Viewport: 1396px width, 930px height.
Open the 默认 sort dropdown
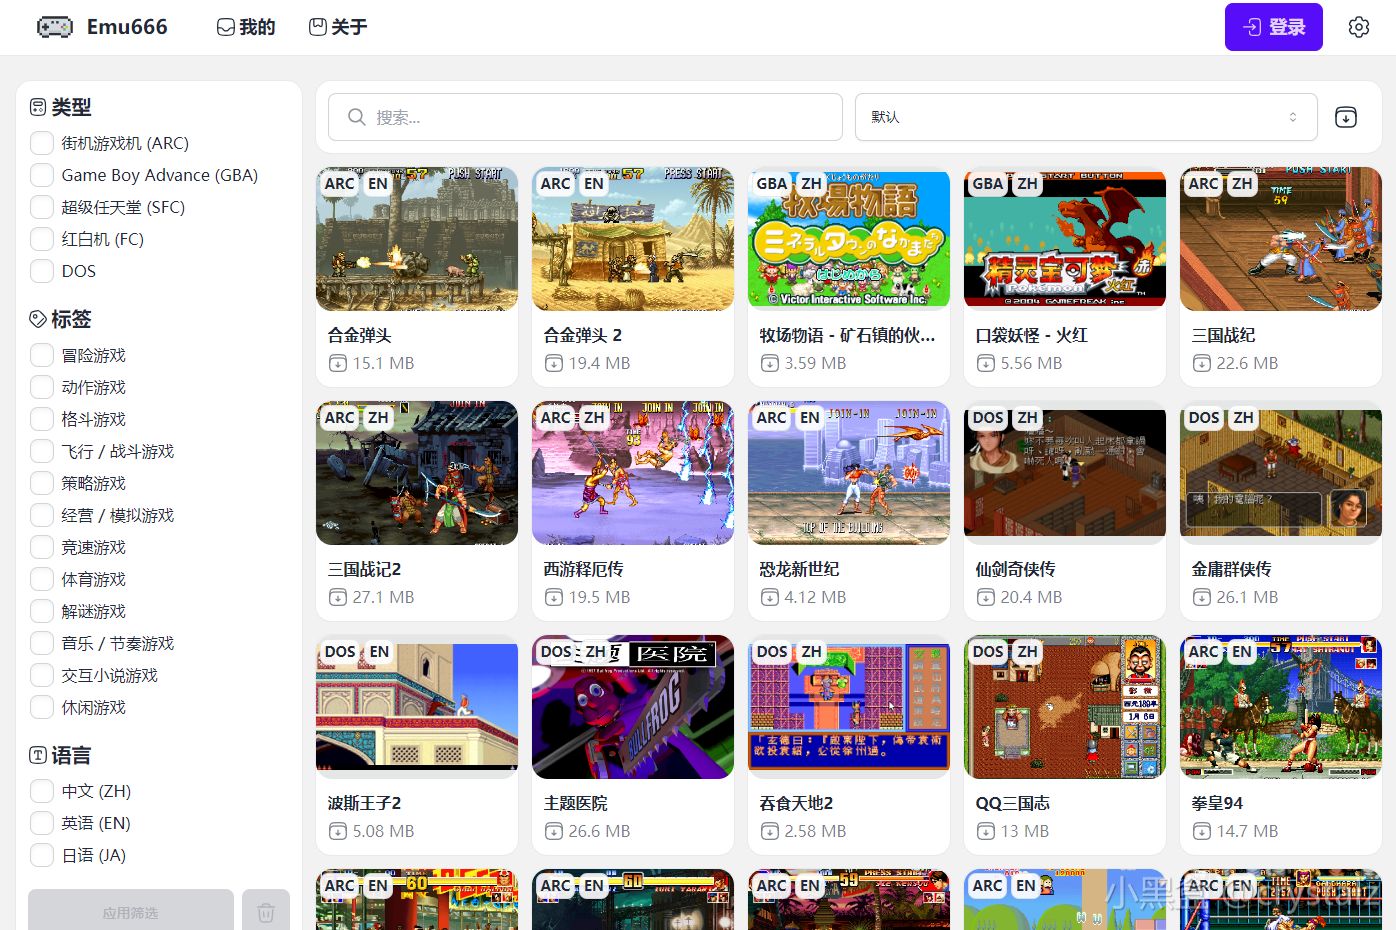click(x=1086, y=117)
